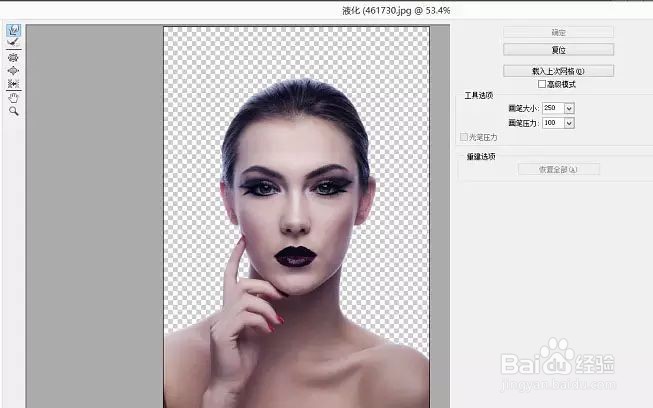Select the Bloat tool
Image resolution: width=653 pixels, height=408 pixels.
click(x=13, y=71)
